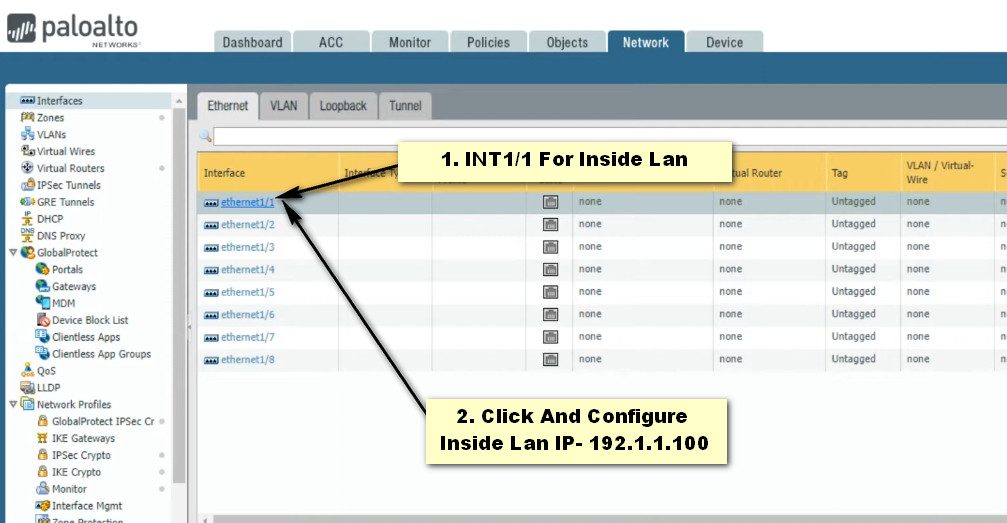Open Zones in the sidebar
The width and height of the screenshot is (1007, 523).
tap(50, 118)
